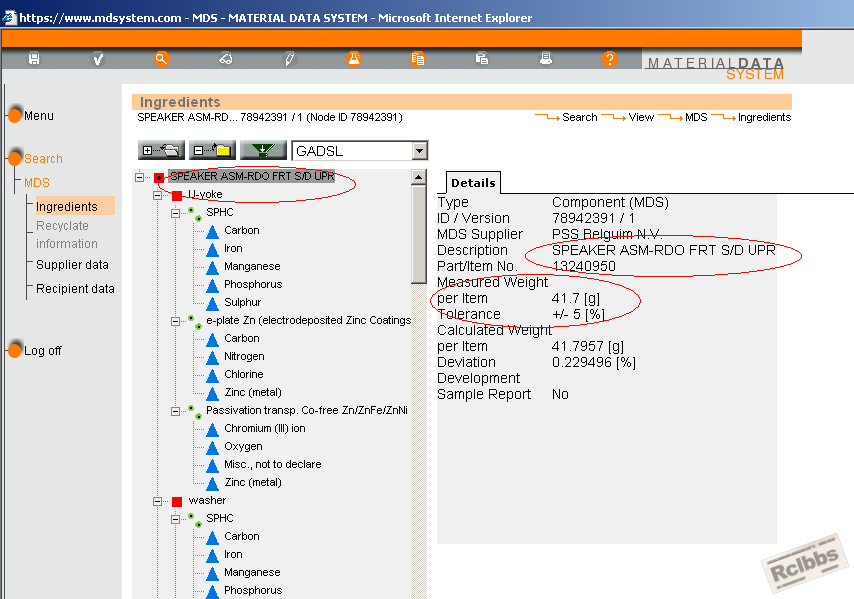
Task: Select the SPEAKER ASM-RDO FRT S/D UPR tree item
Action: (x=252, y=176)
